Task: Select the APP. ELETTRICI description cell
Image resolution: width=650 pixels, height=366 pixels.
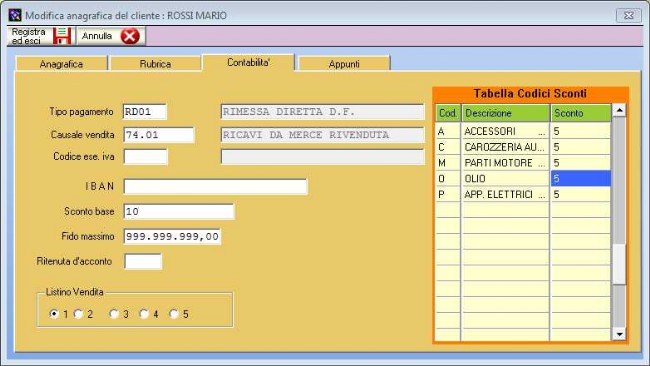Action: click(505, 194)
